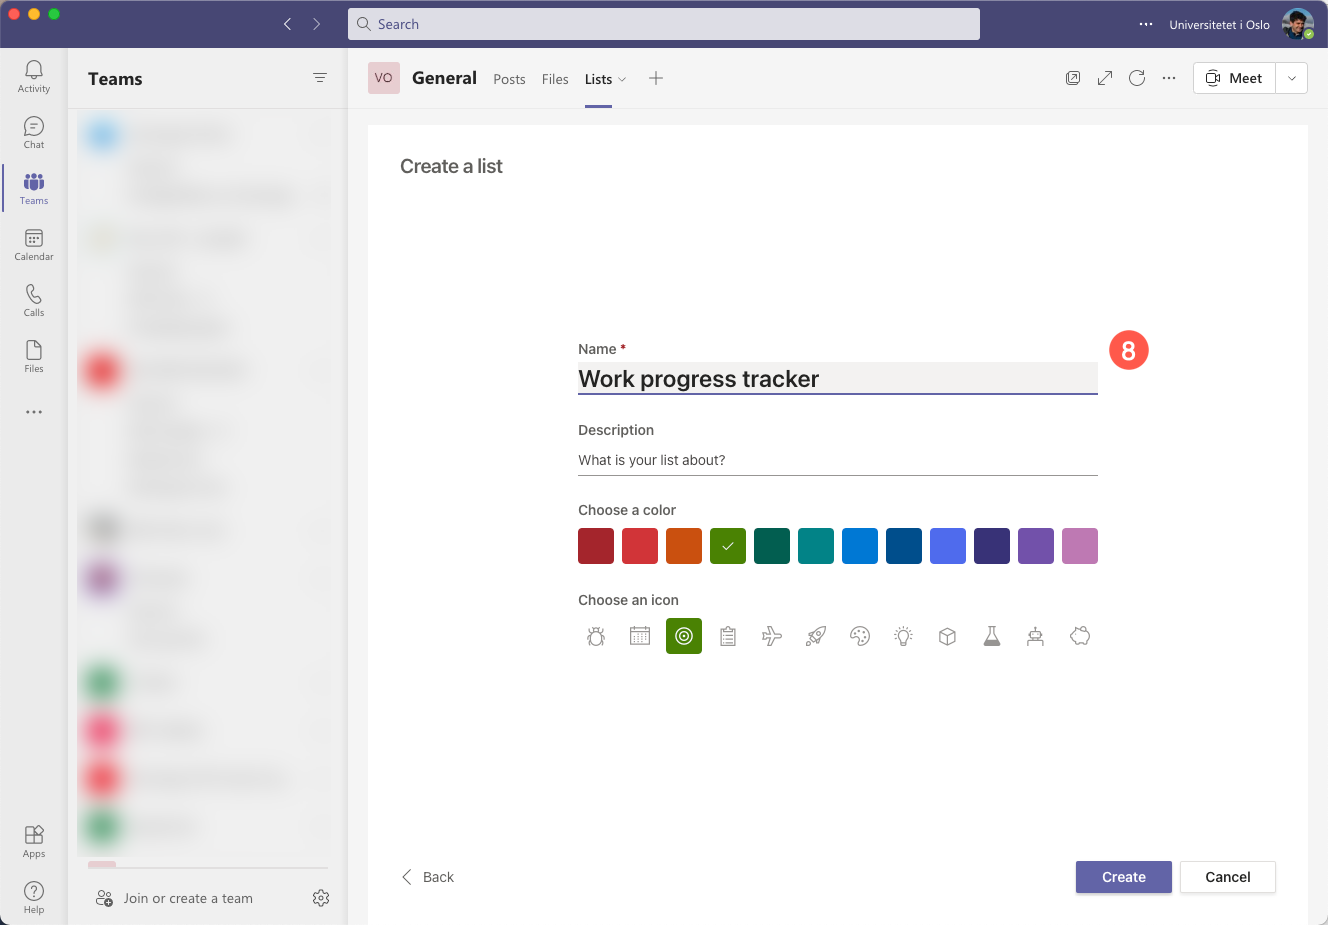
Task: Filter the teams list
Action: click(320, 78)
